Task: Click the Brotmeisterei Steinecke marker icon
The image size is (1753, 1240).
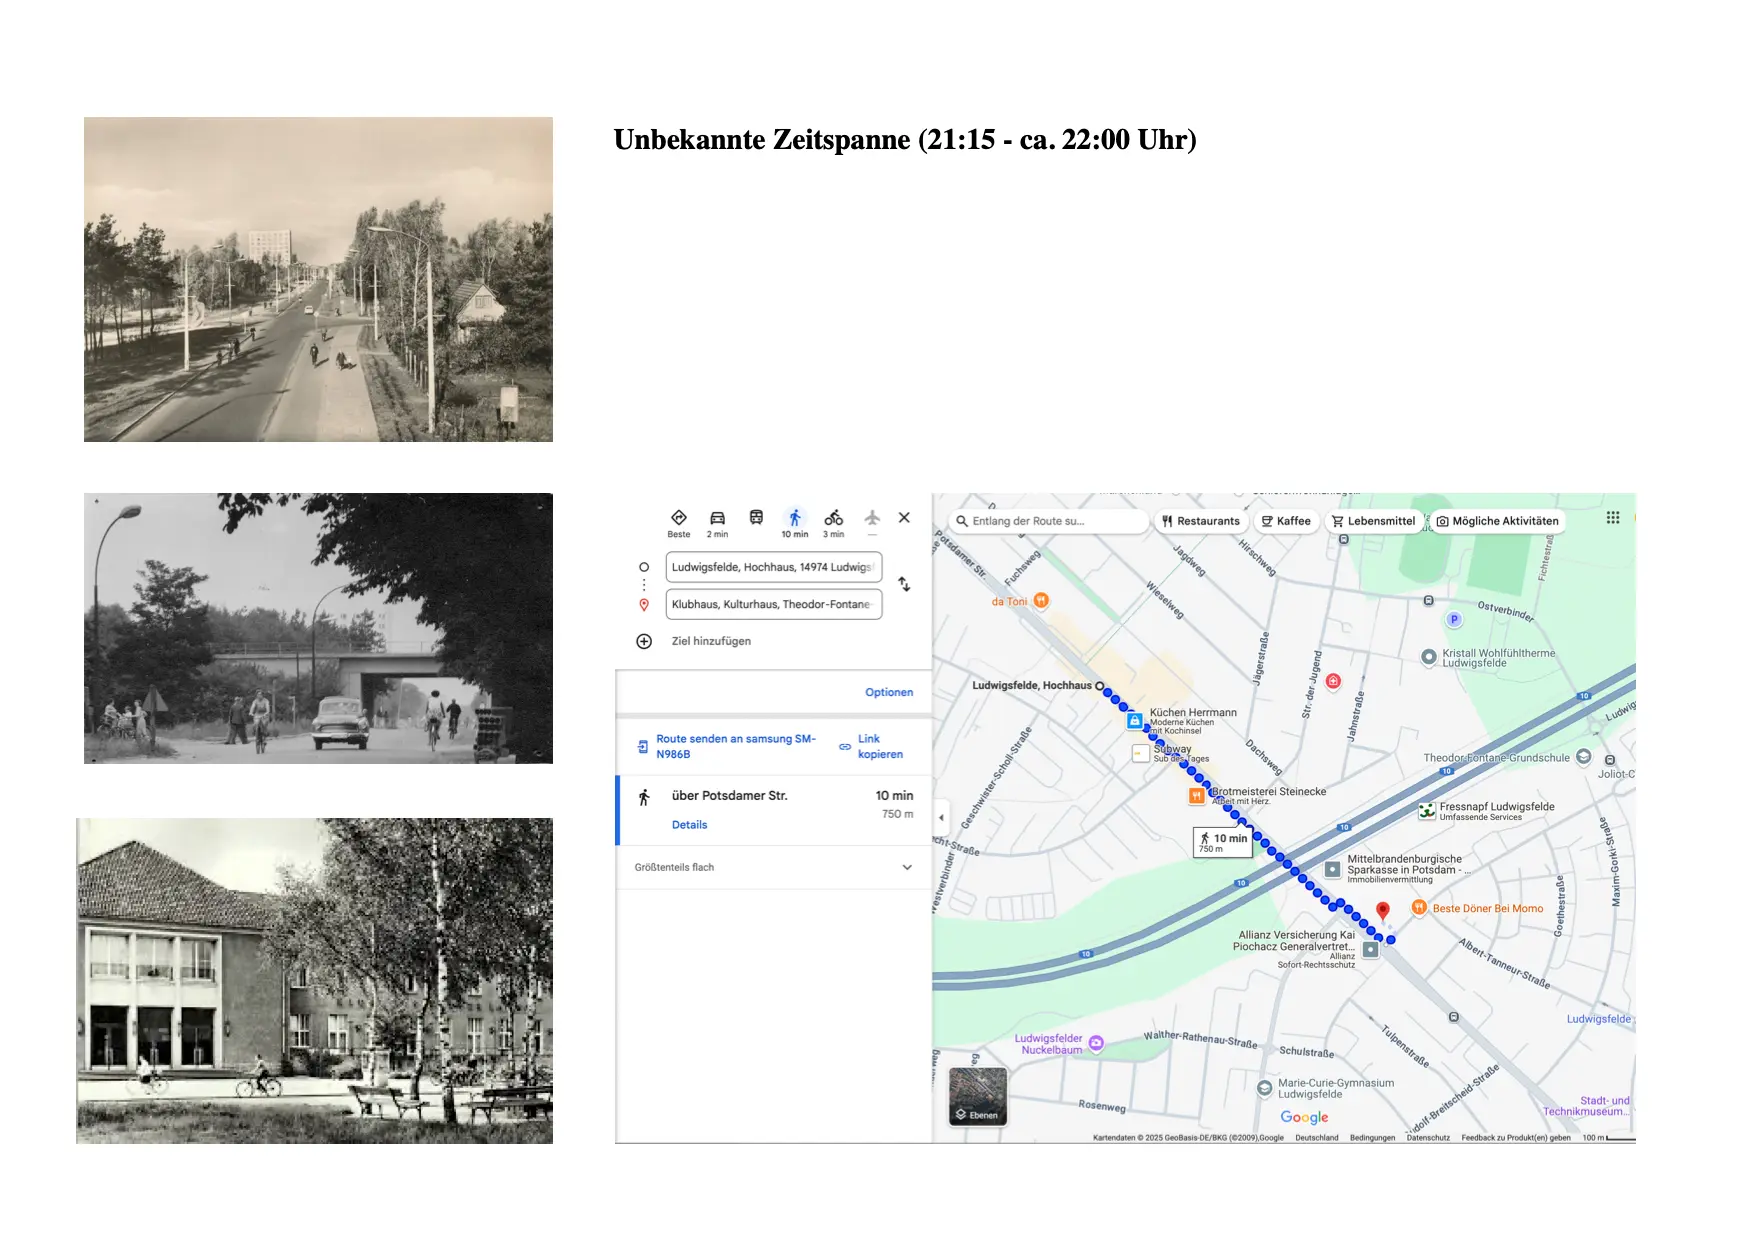Action: click(1196, 796)
